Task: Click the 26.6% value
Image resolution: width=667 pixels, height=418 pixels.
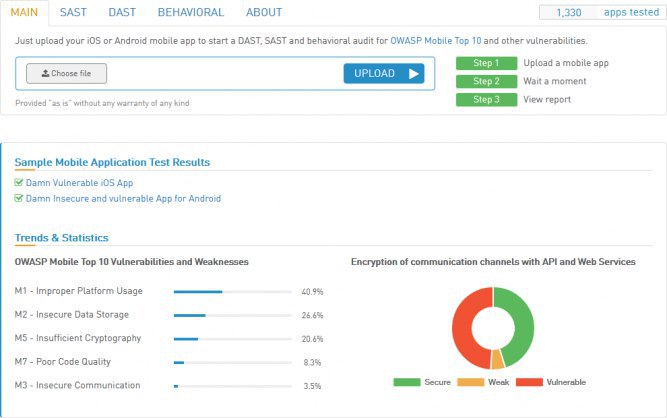Action: point(312,316)
